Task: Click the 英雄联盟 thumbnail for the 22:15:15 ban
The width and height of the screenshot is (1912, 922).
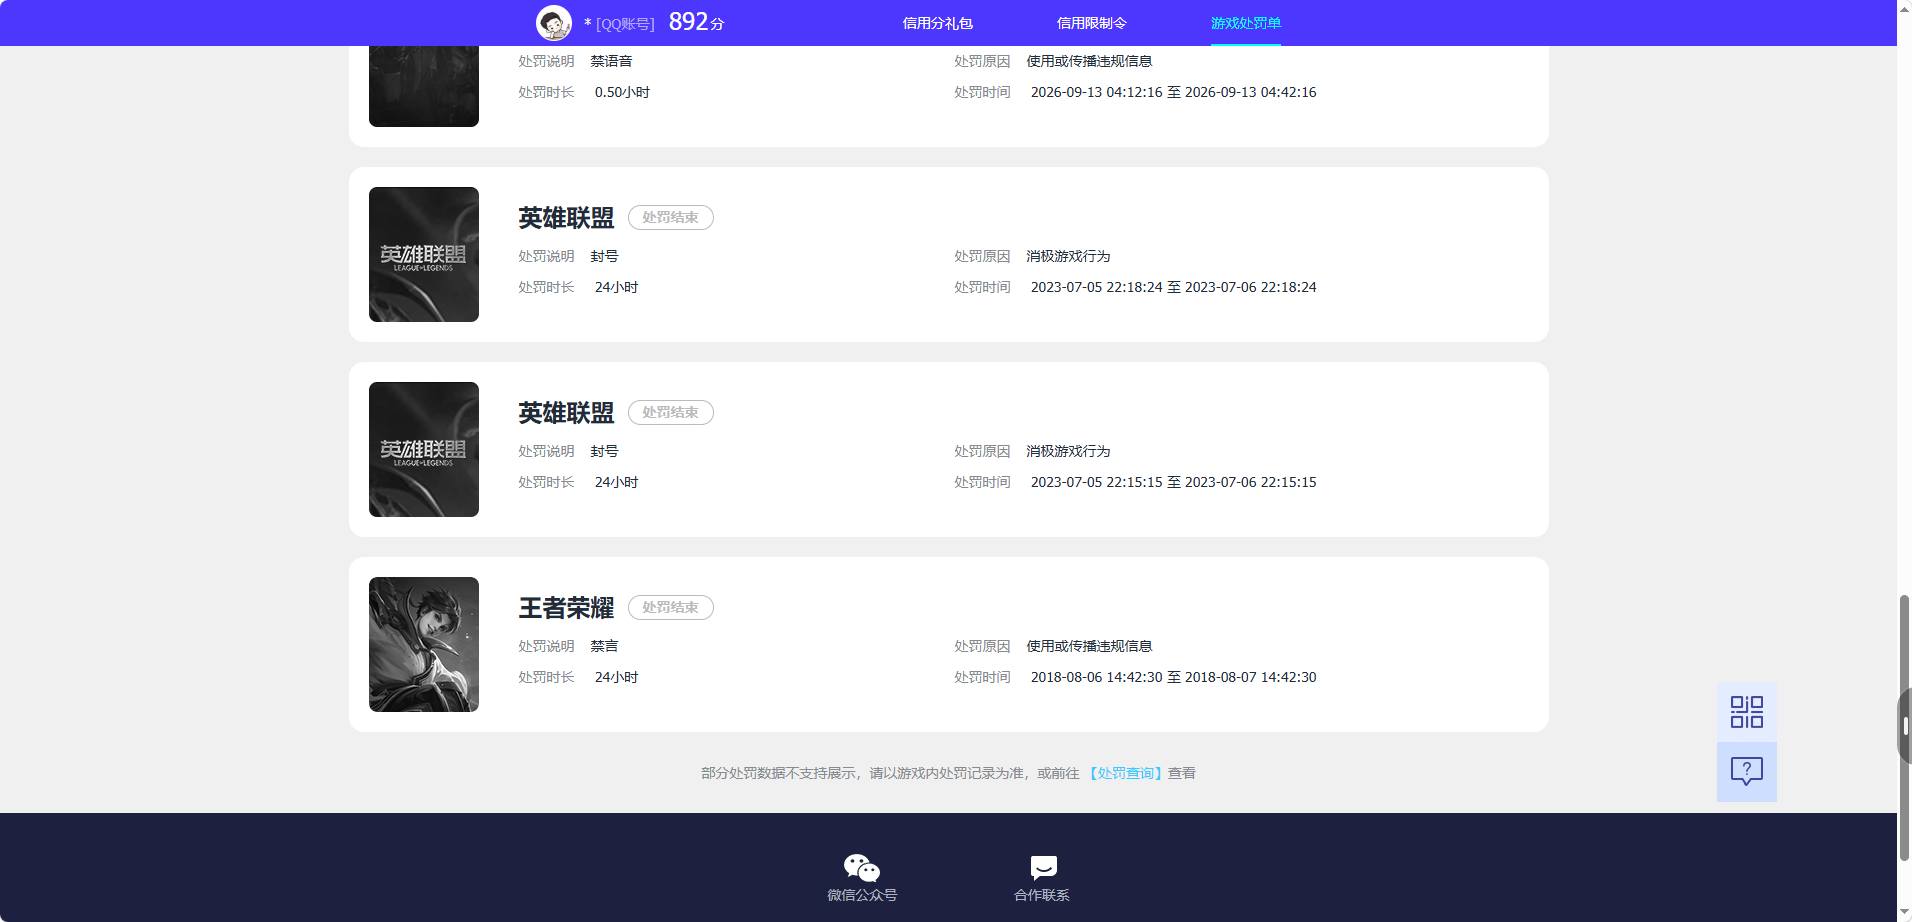Action: click(x=424, y=449)
